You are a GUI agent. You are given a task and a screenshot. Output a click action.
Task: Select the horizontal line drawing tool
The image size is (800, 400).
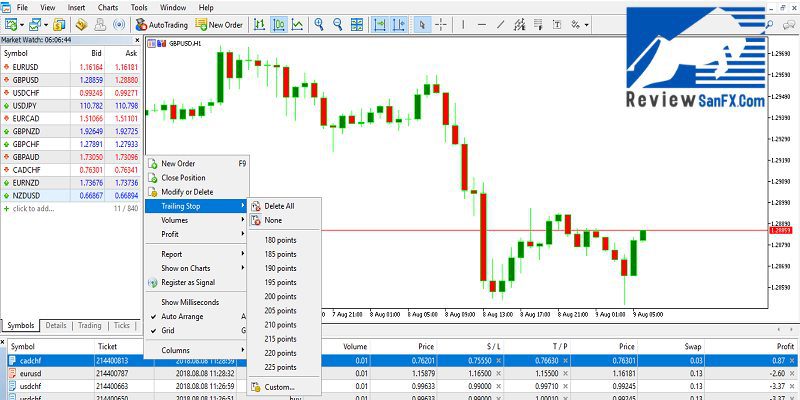(x=482, y=24)
